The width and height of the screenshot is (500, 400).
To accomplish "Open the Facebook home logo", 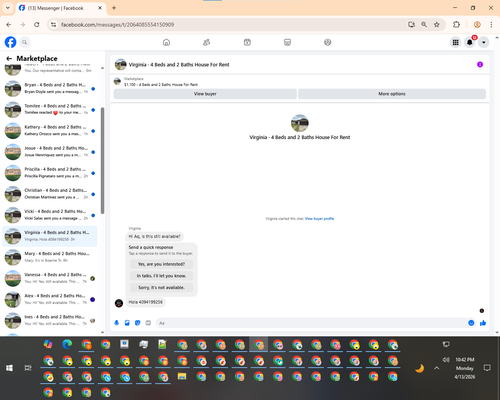I will coord(10,42).
